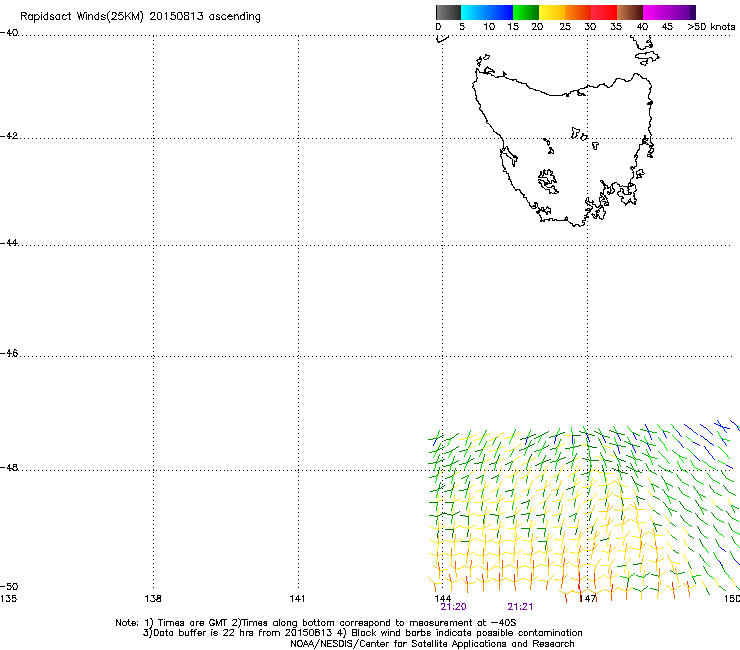Viewport: 740px width, 650px height.
Task: Click the magenta 40-45 knots legend segment
Action: point(656,12)
